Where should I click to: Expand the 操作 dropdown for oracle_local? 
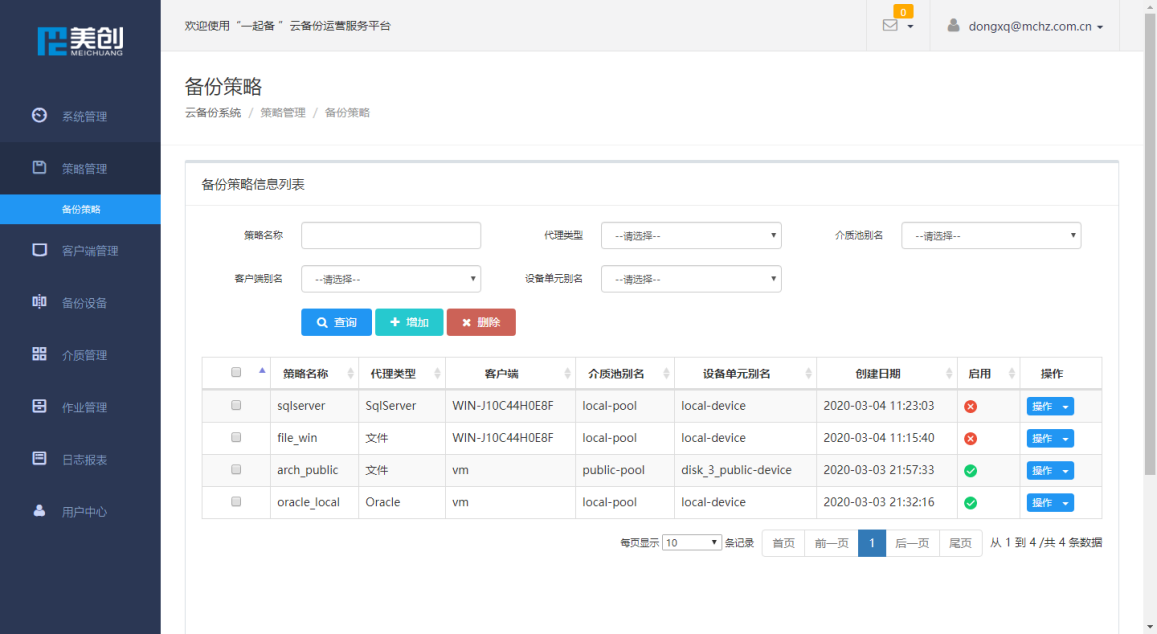click(1050, 503)
